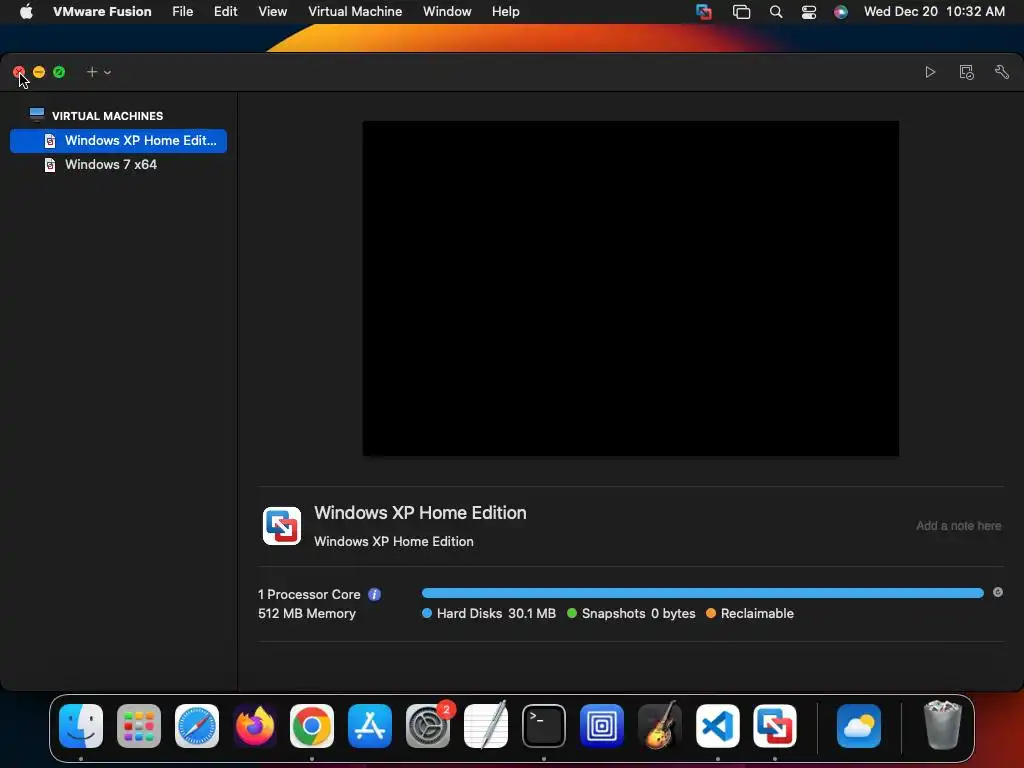The height and width of the screenshot is (768, 1024).
Task: Open the File menu
Action: 182,12
